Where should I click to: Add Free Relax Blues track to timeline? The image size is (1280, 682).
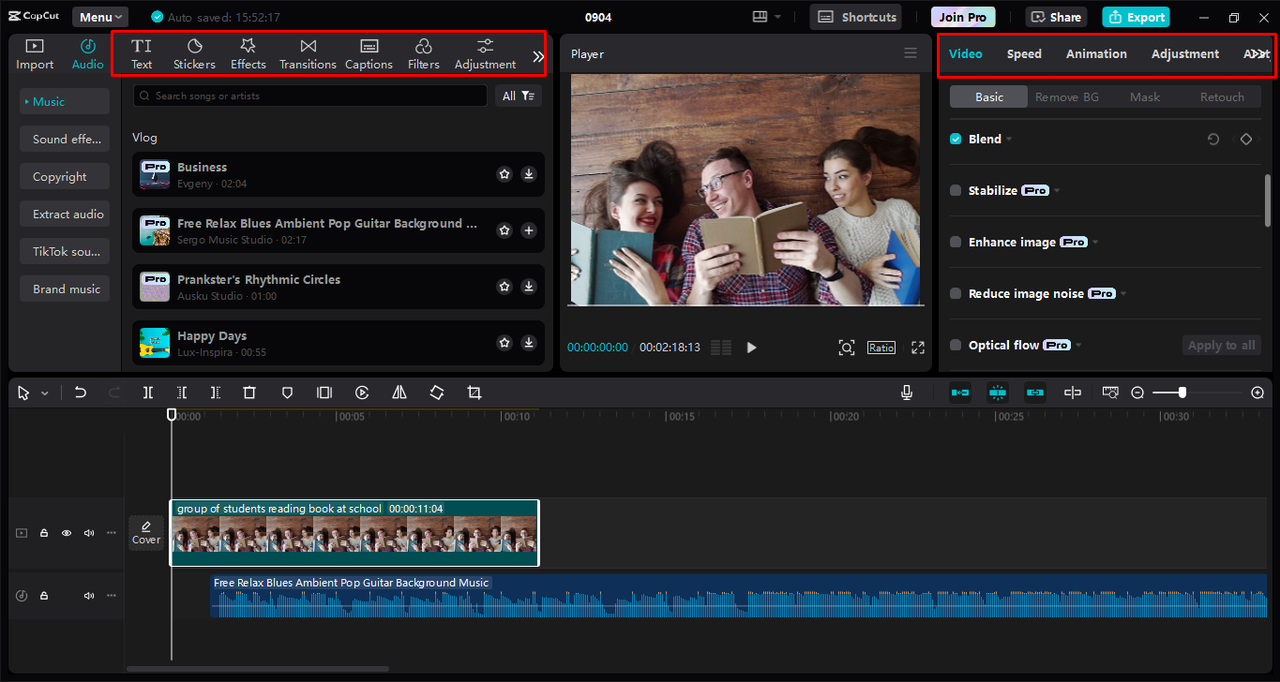(x=529, y=230)
